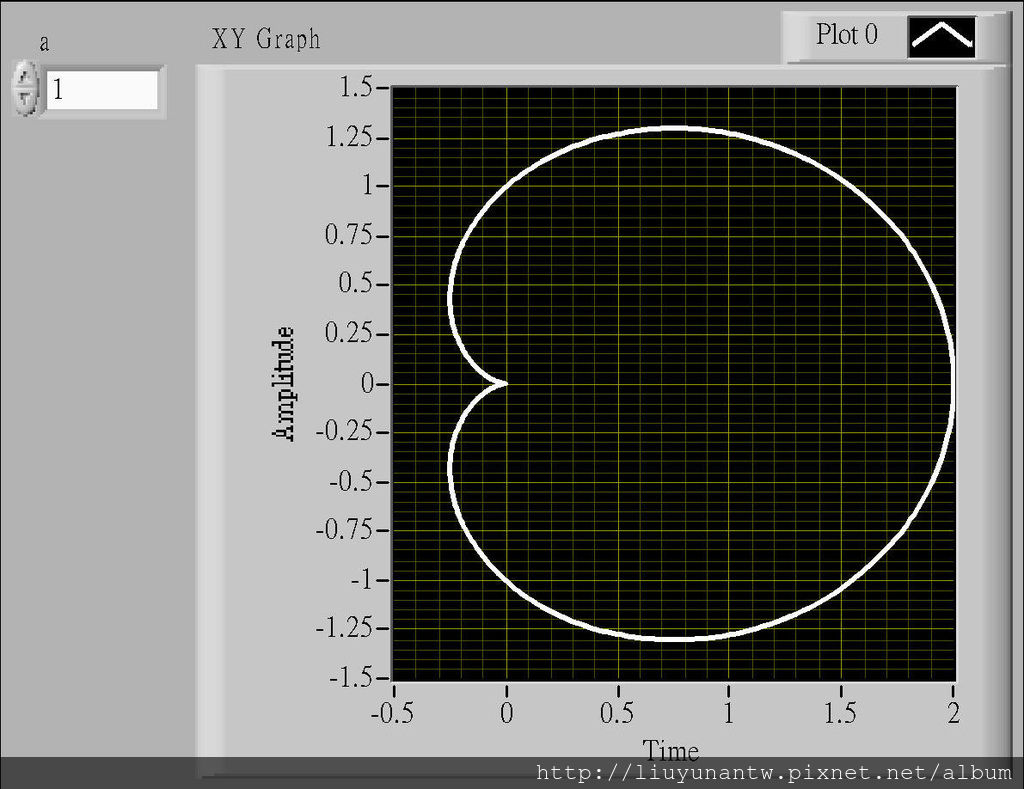The height and width of the screenshot is (789, 1024).
Task: Click the Plot 0 legend label
Action: pyautogui.click(x=846, y=35)
